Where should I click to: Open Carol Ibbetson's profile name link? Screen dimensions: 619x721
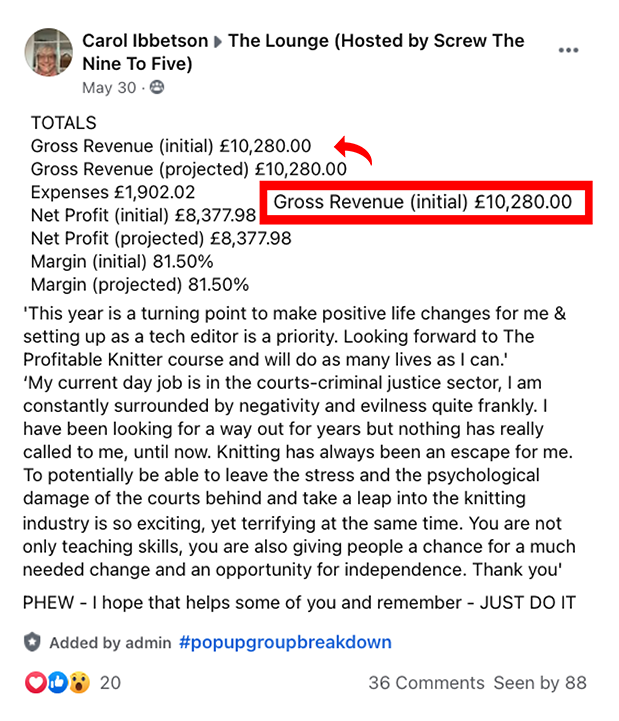click(x=145, y=41)
